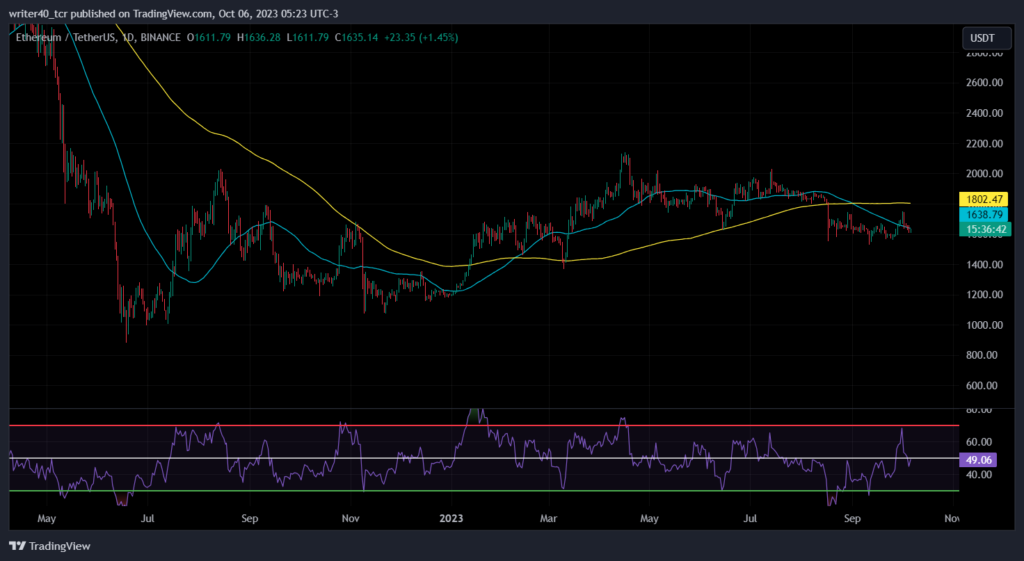Click the TradingView logo at bottom
The width and height of the screenshot is (1024, 561).
50,546
